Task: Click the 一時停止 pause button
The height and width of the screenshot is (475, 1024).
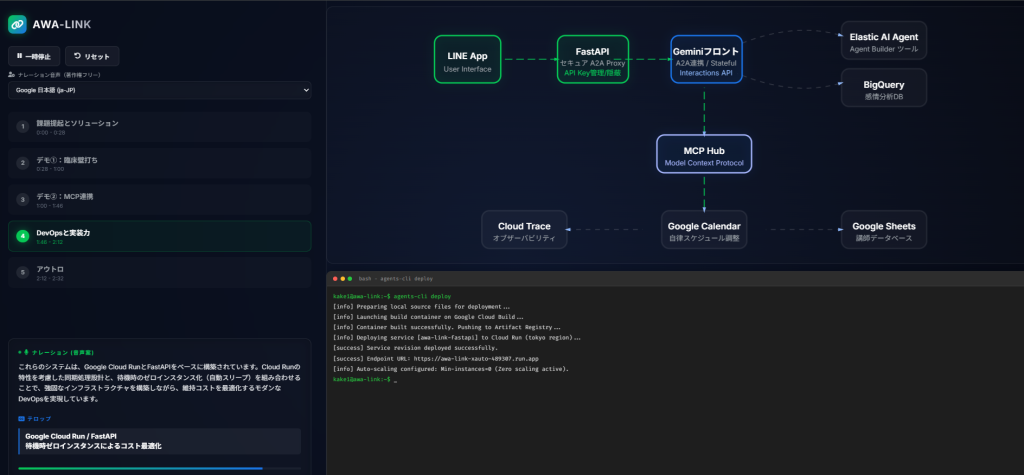Action: (x=34, y=56)
